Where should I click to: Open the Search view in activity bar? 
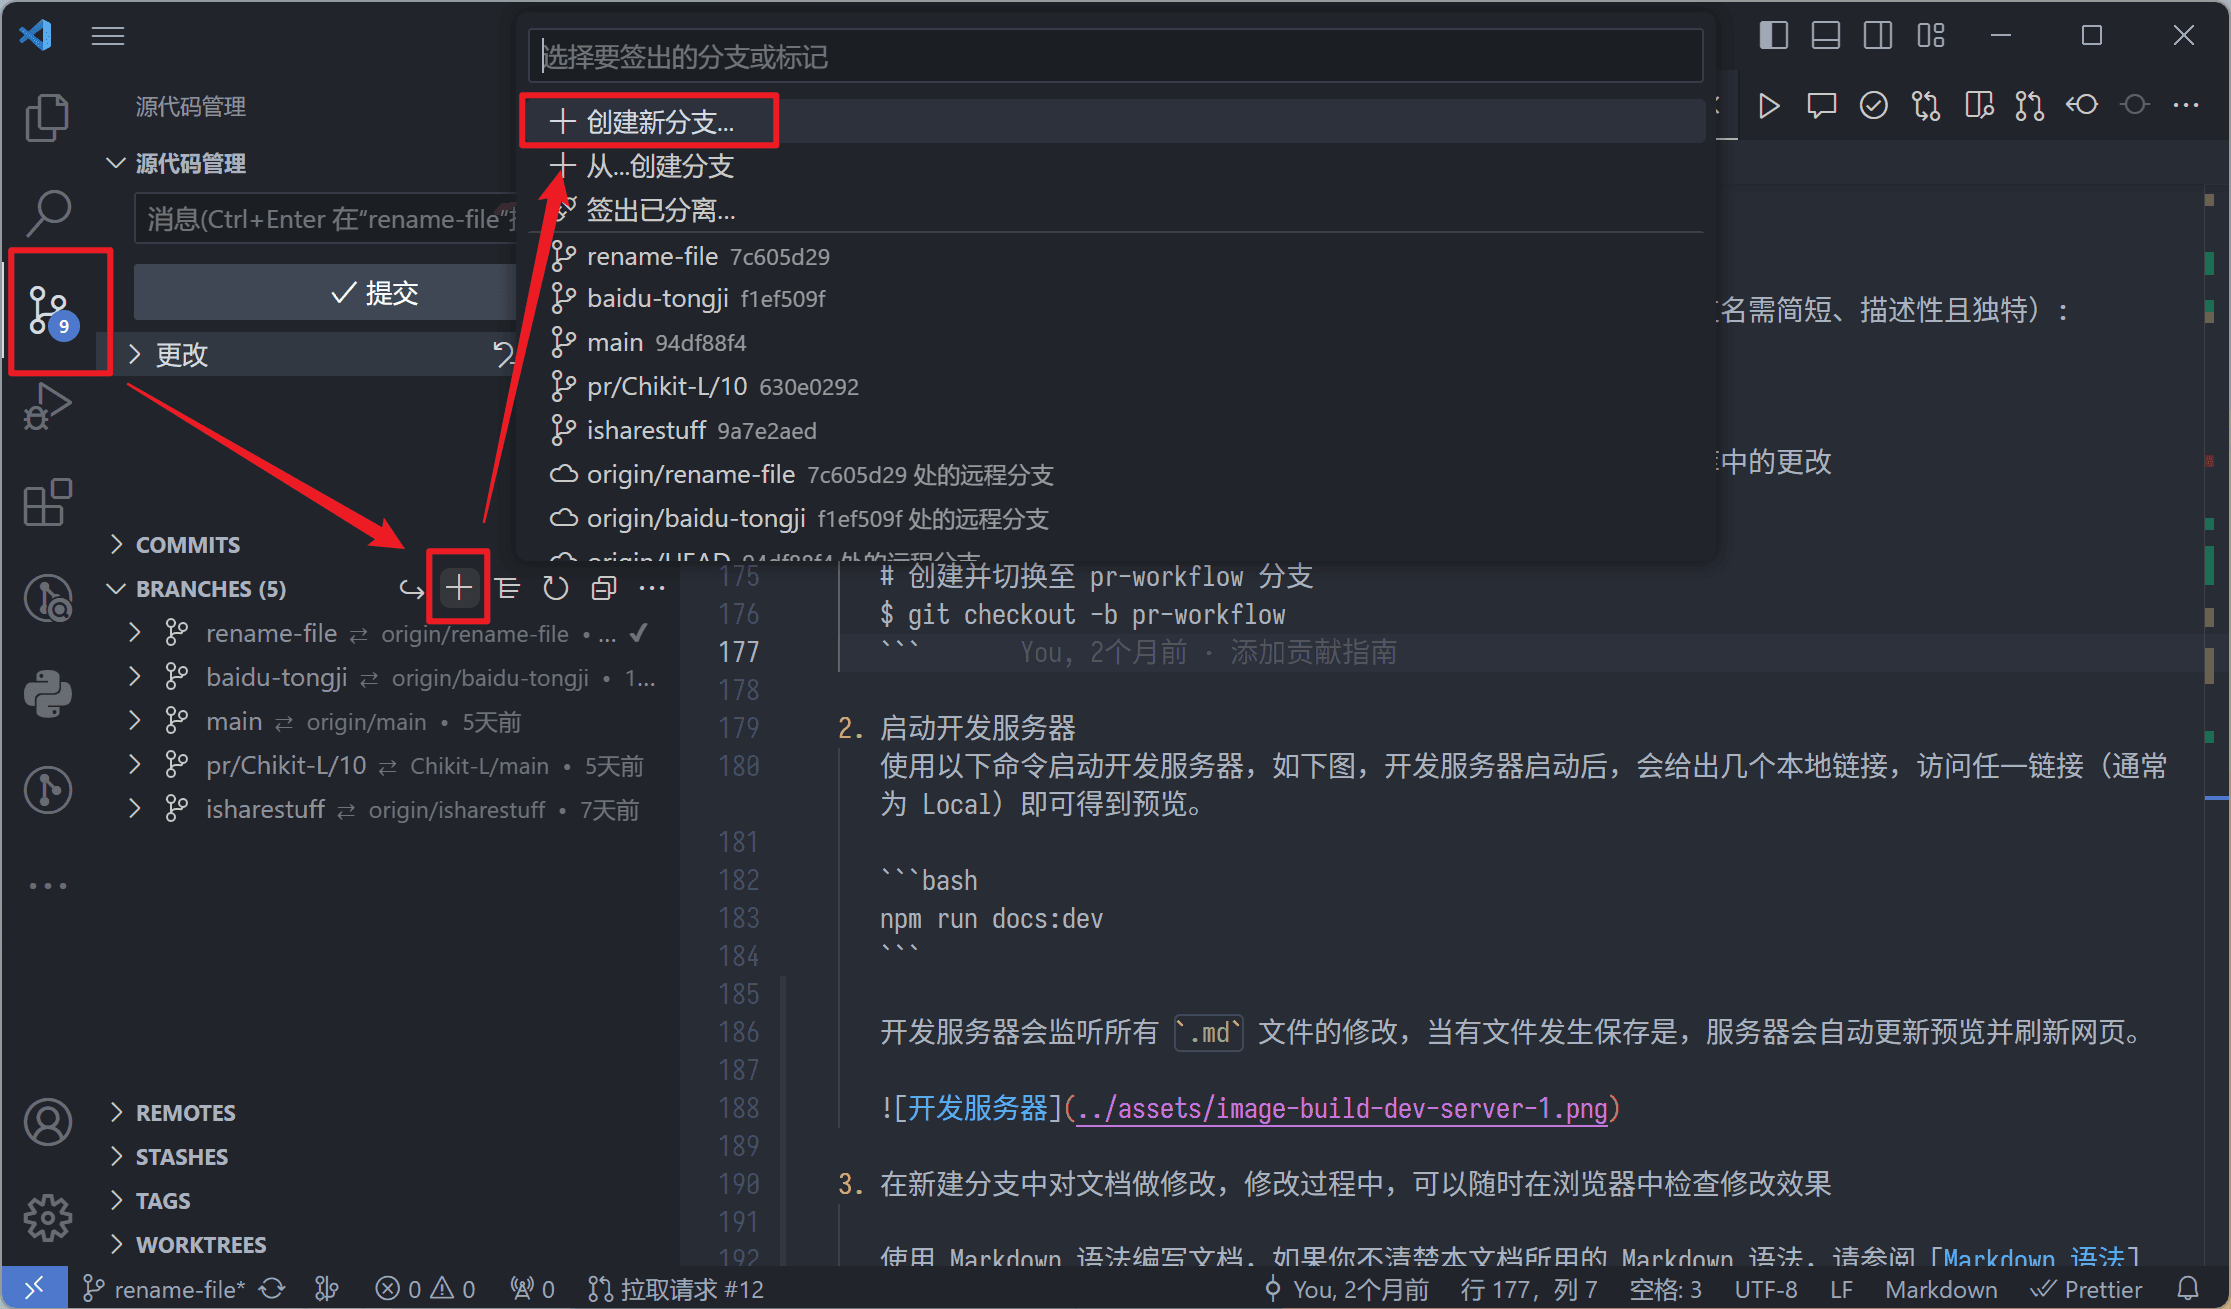tap(47, 212)
